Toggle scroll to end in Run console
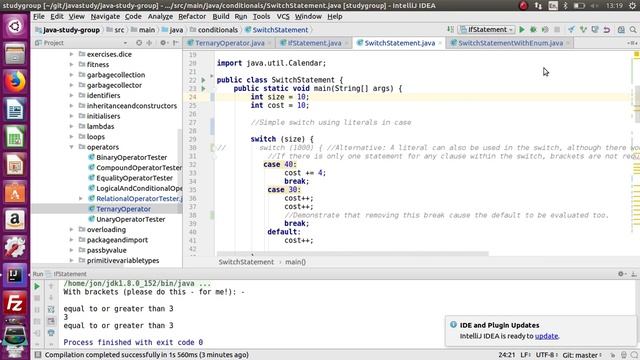Image resolution: width=640 pixels, height=360 pixels. (51, 321)
